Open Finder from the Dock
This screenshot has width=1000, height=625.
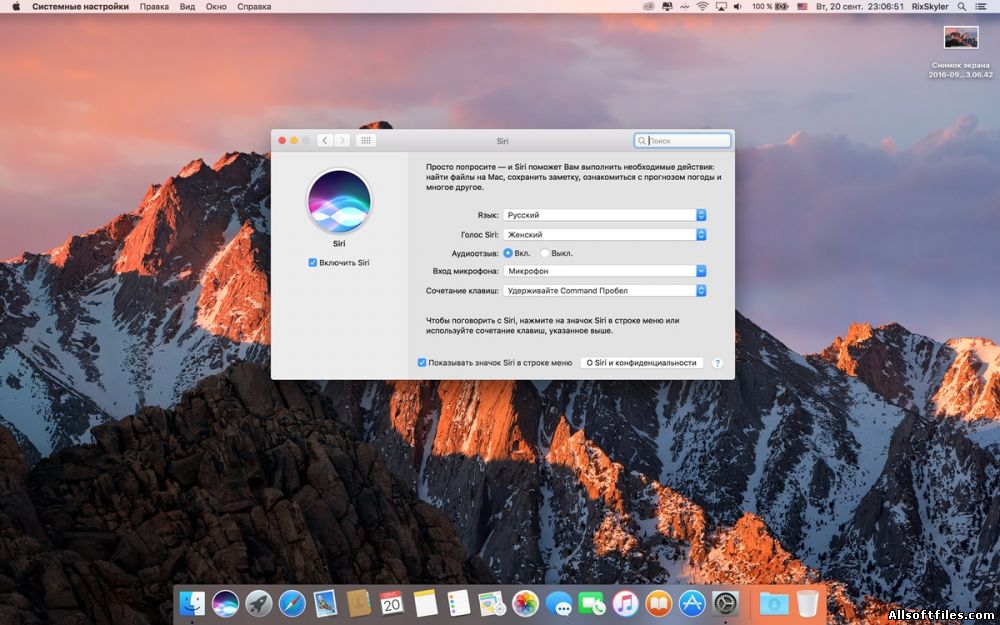tap(192, 603)
